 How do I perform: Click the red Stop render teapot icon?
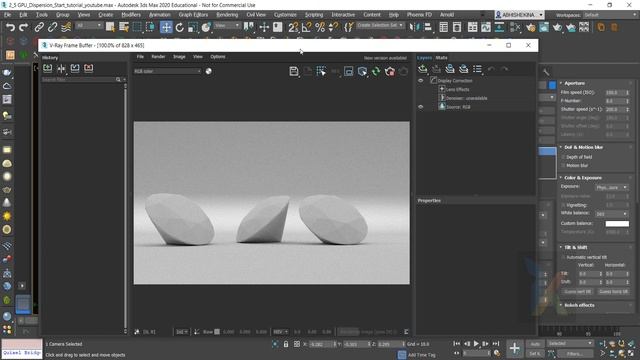point(390,71)
